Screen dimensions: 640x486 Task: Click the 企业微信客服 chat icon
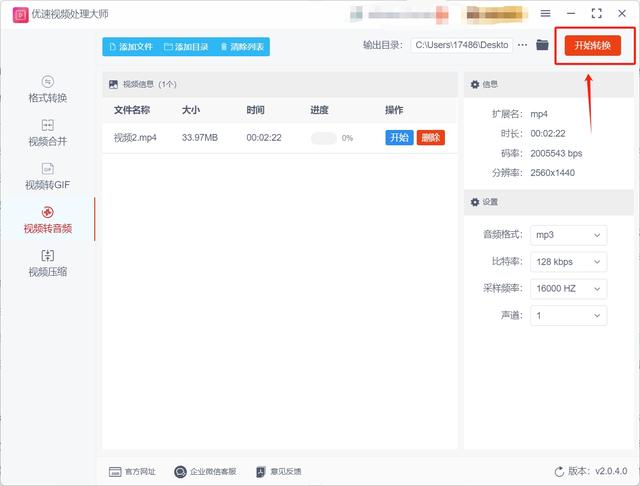(180, 472)
